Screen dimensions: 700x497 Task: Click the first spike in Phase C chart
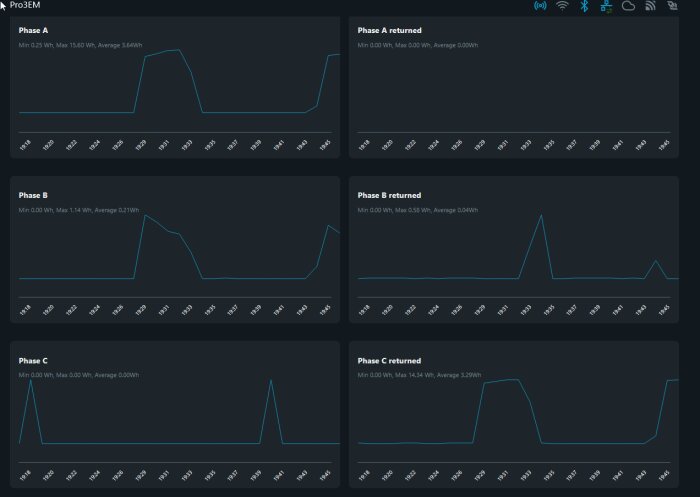30,380
